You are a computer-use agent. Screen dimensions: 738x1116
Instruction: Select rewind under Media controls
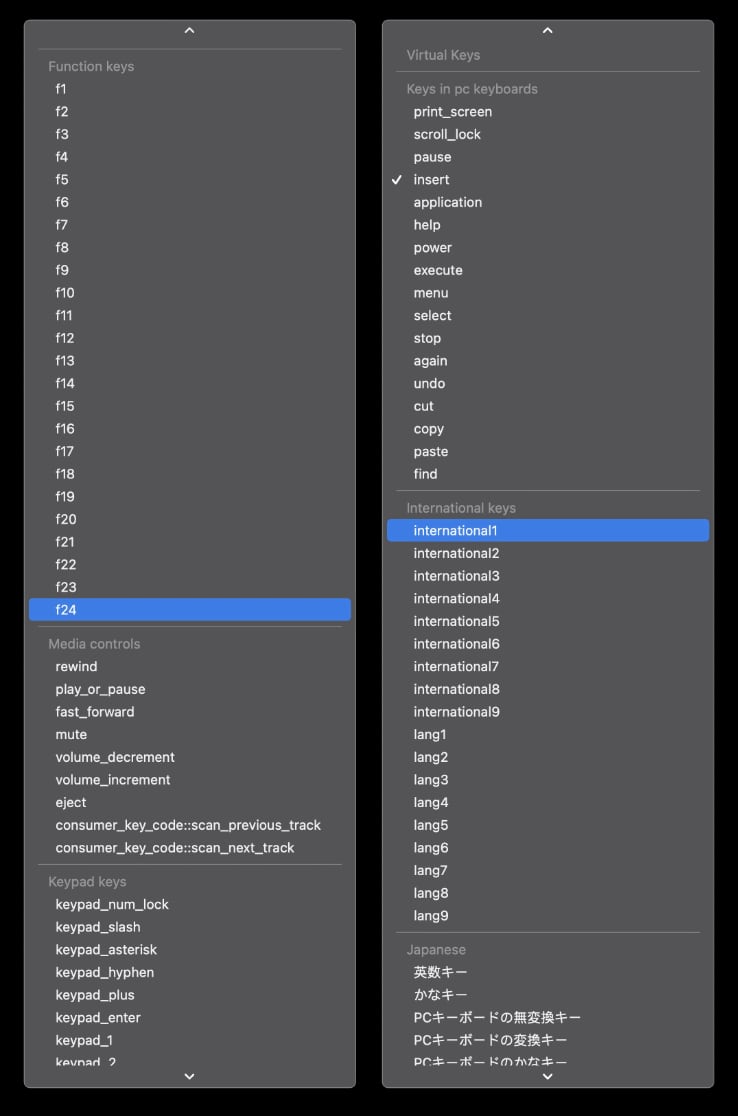pyautogui.click(x=76, y=666)
